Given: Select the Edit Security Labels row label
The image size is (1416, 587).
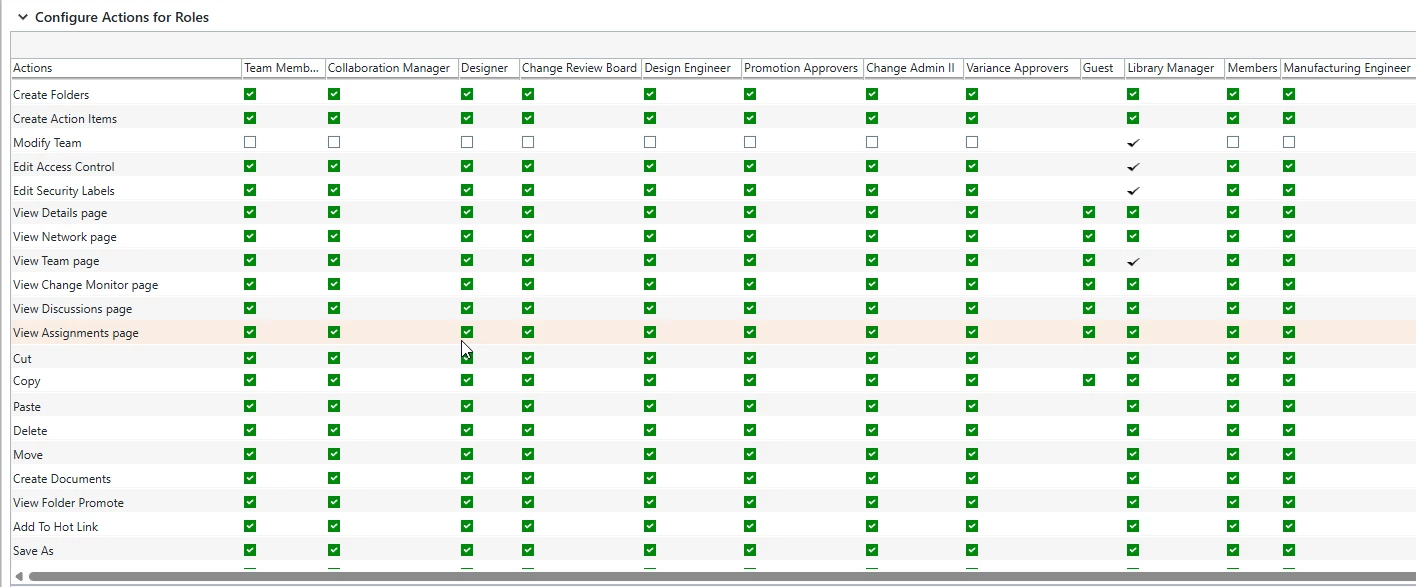Looking at the screenshot, I should [64, 191].
